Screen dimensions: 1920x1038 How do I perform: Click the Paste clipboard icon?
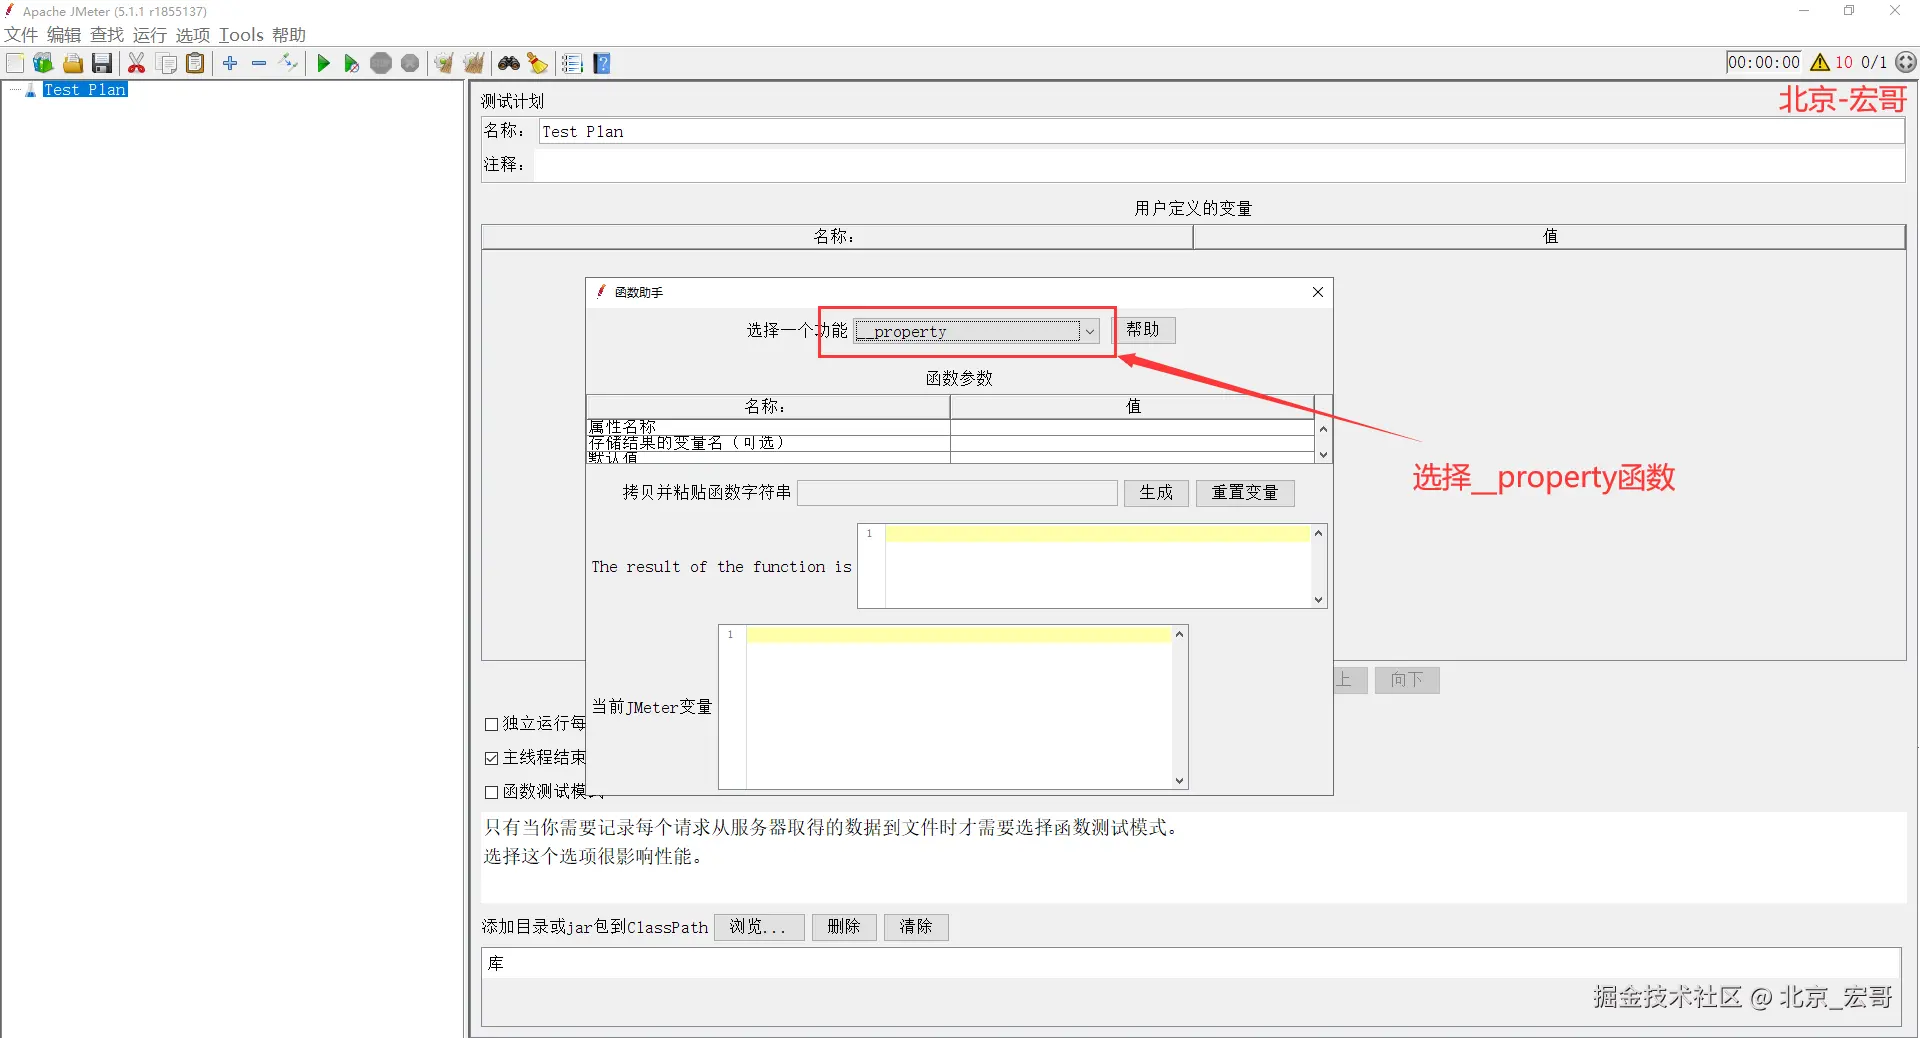click(195, 63)
